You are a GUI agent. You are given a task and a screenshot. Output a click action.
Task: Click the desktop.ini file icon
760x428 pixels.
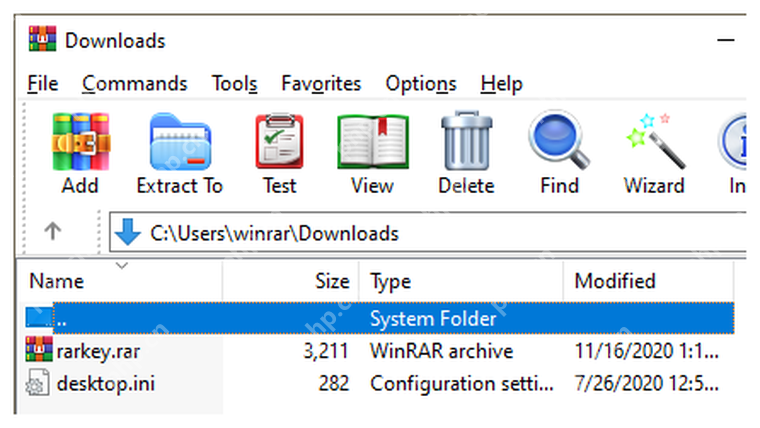click(37, 382)
